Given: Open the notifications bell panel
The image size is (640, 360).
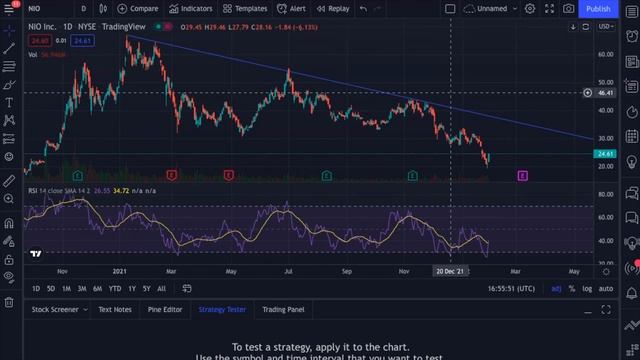Looking at the screenshot, I should [631, 293].
